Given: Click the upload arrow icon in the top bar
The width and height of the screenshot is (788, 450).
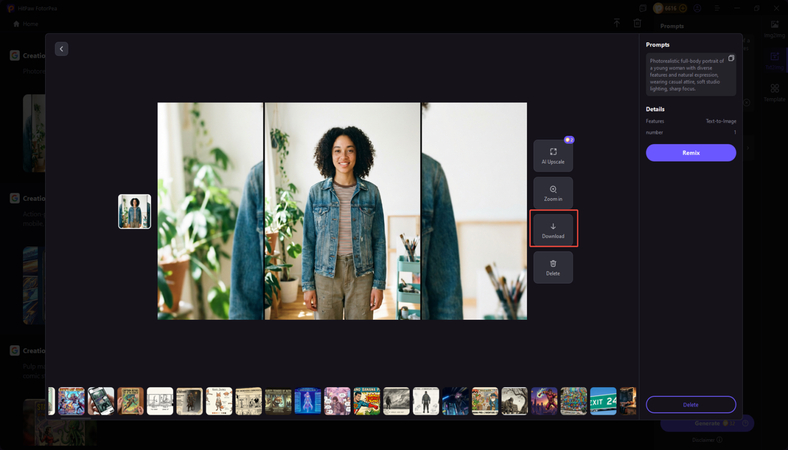Looking at the screenshot, I should pyautogui.click(x=617, y=23).
